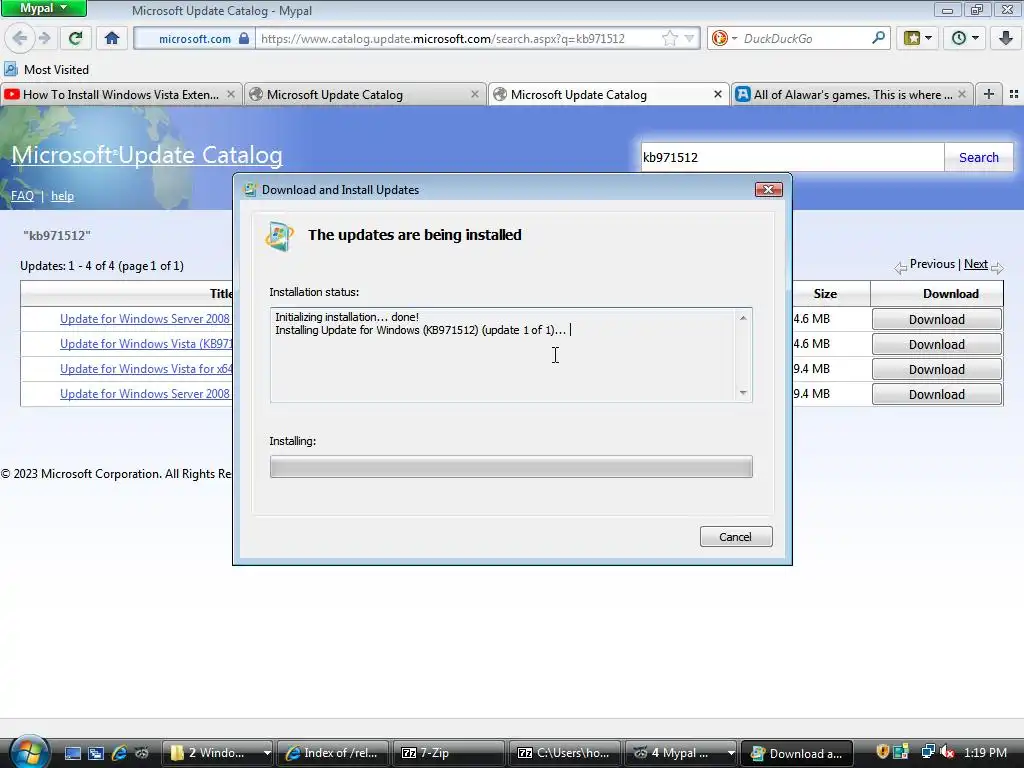Click Download button in second 4.6 MB row

[x=936, y=344]
